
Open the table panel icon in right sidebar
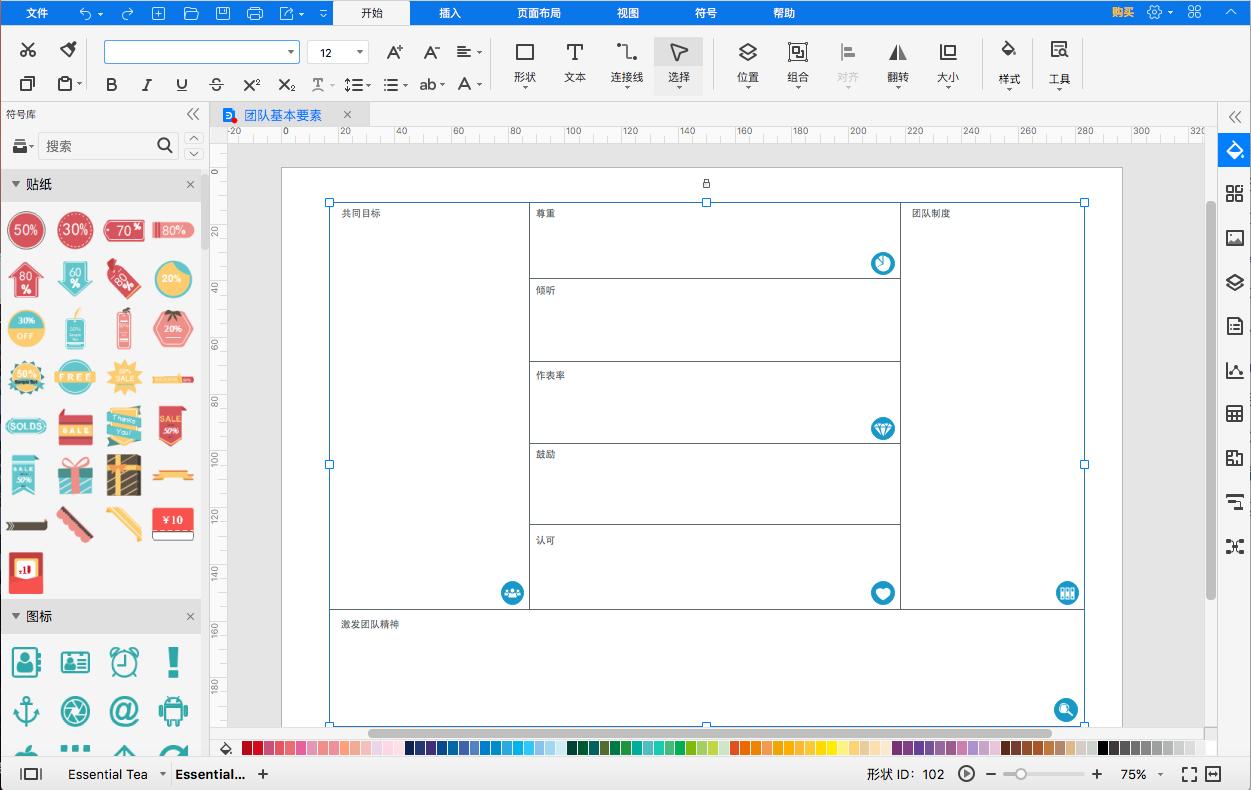tap(1234, 414)
